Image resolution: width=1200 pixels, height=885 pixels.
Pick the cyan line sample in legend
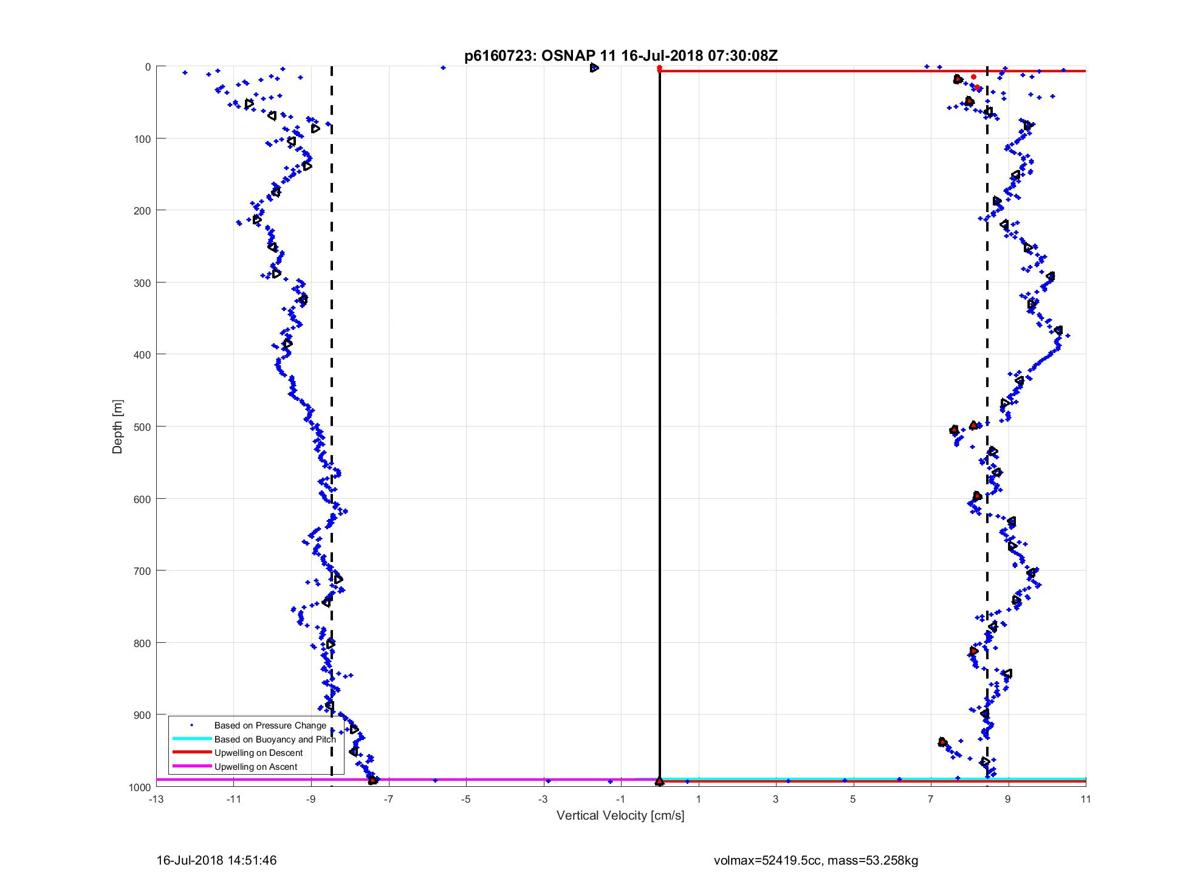pos(191,738)
